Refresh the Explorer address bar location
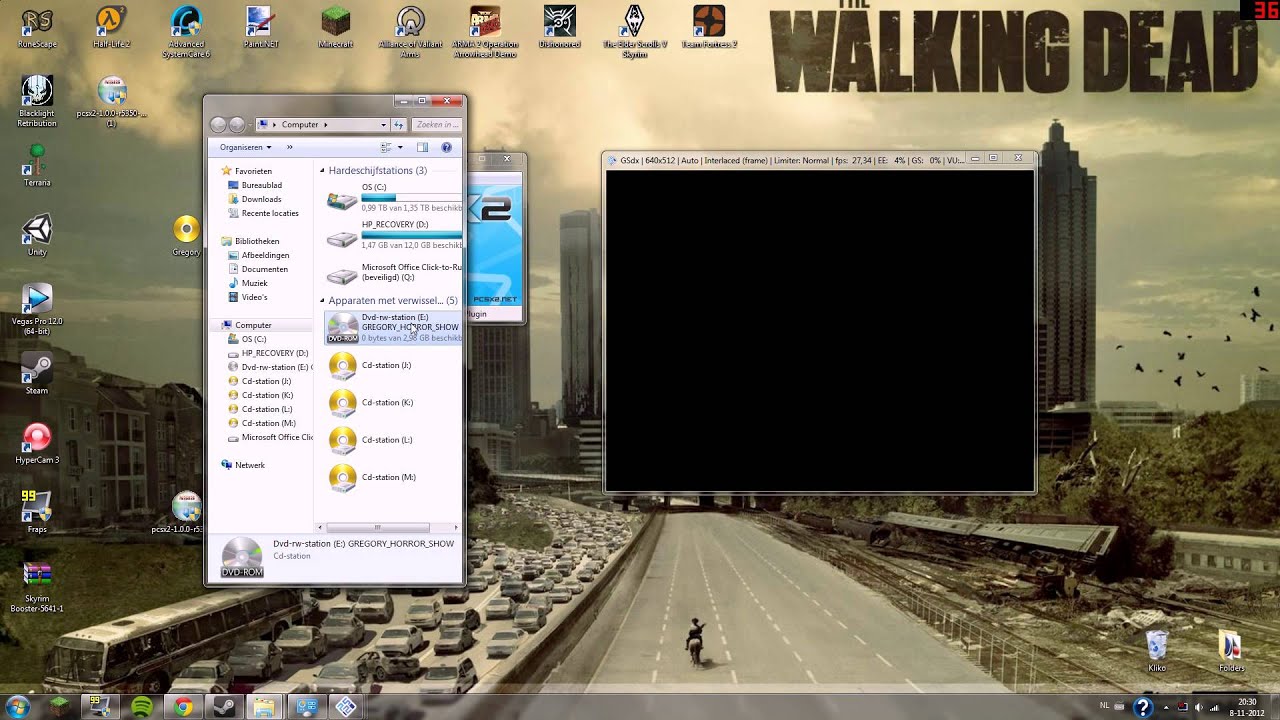Viewport: 1280px width, 720px height. point(398,125)
